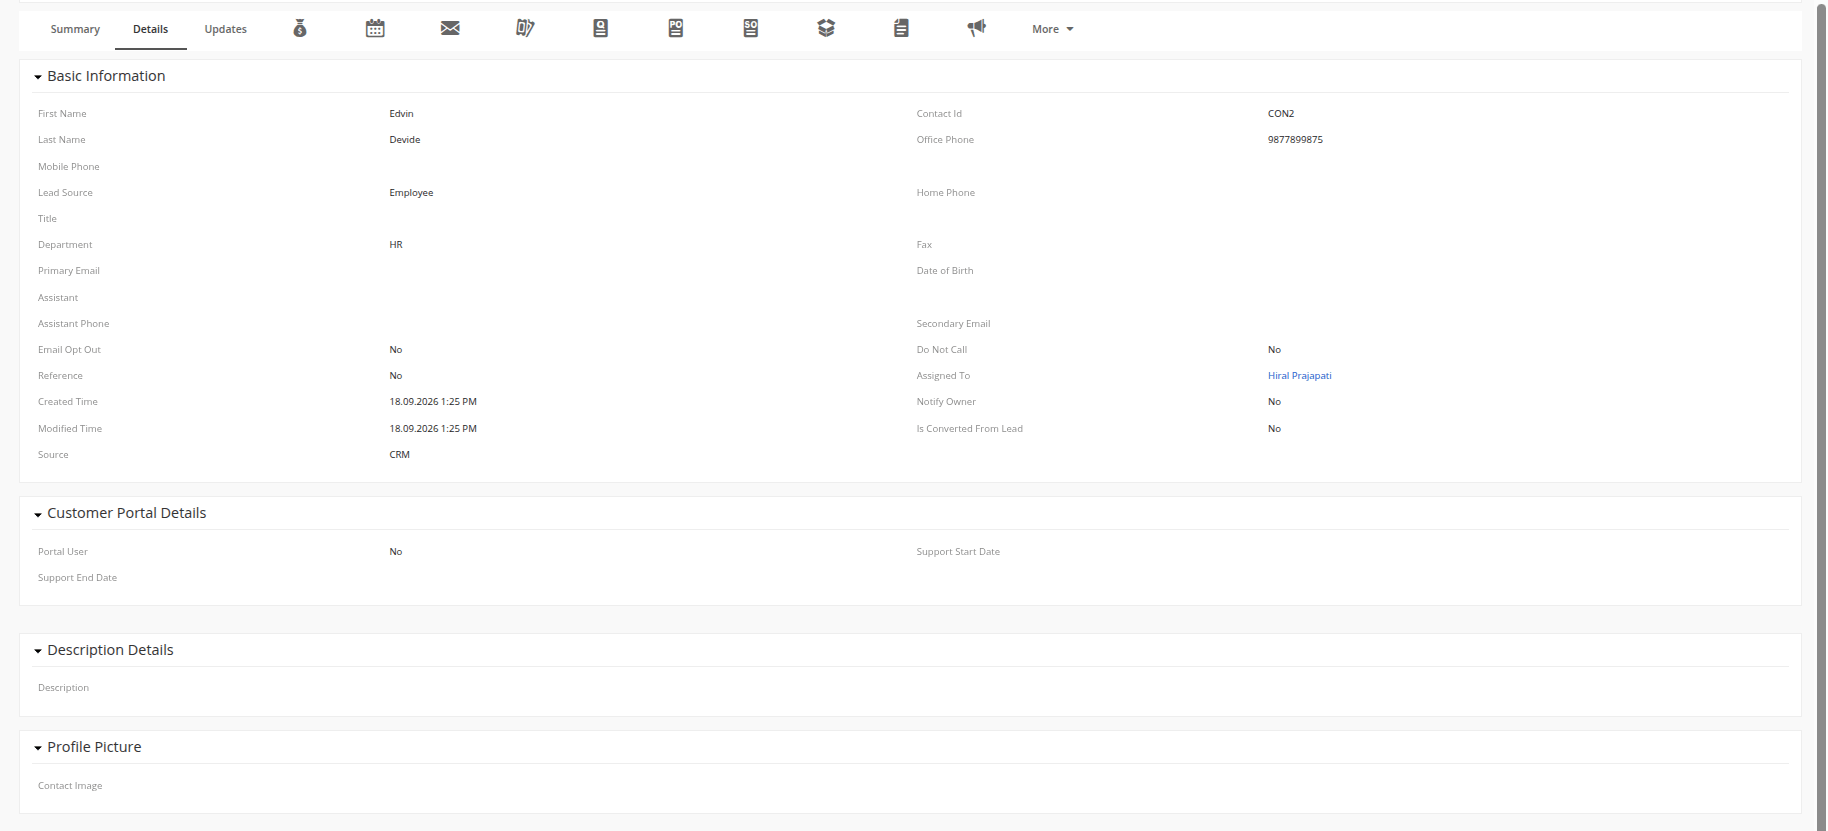Image resolution: width=1828 pixels, height=831 pixels.
Task: Click the Support Start Date field label
Action: (x=958, y=552)
